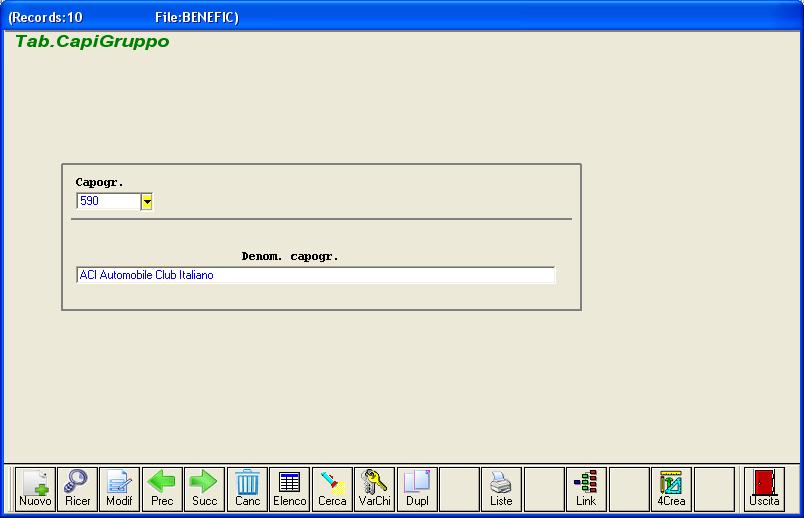The width and height of the screenshot is (804, 518).
Task: Select the Modif edit record button
Action: tap(119, 489)
